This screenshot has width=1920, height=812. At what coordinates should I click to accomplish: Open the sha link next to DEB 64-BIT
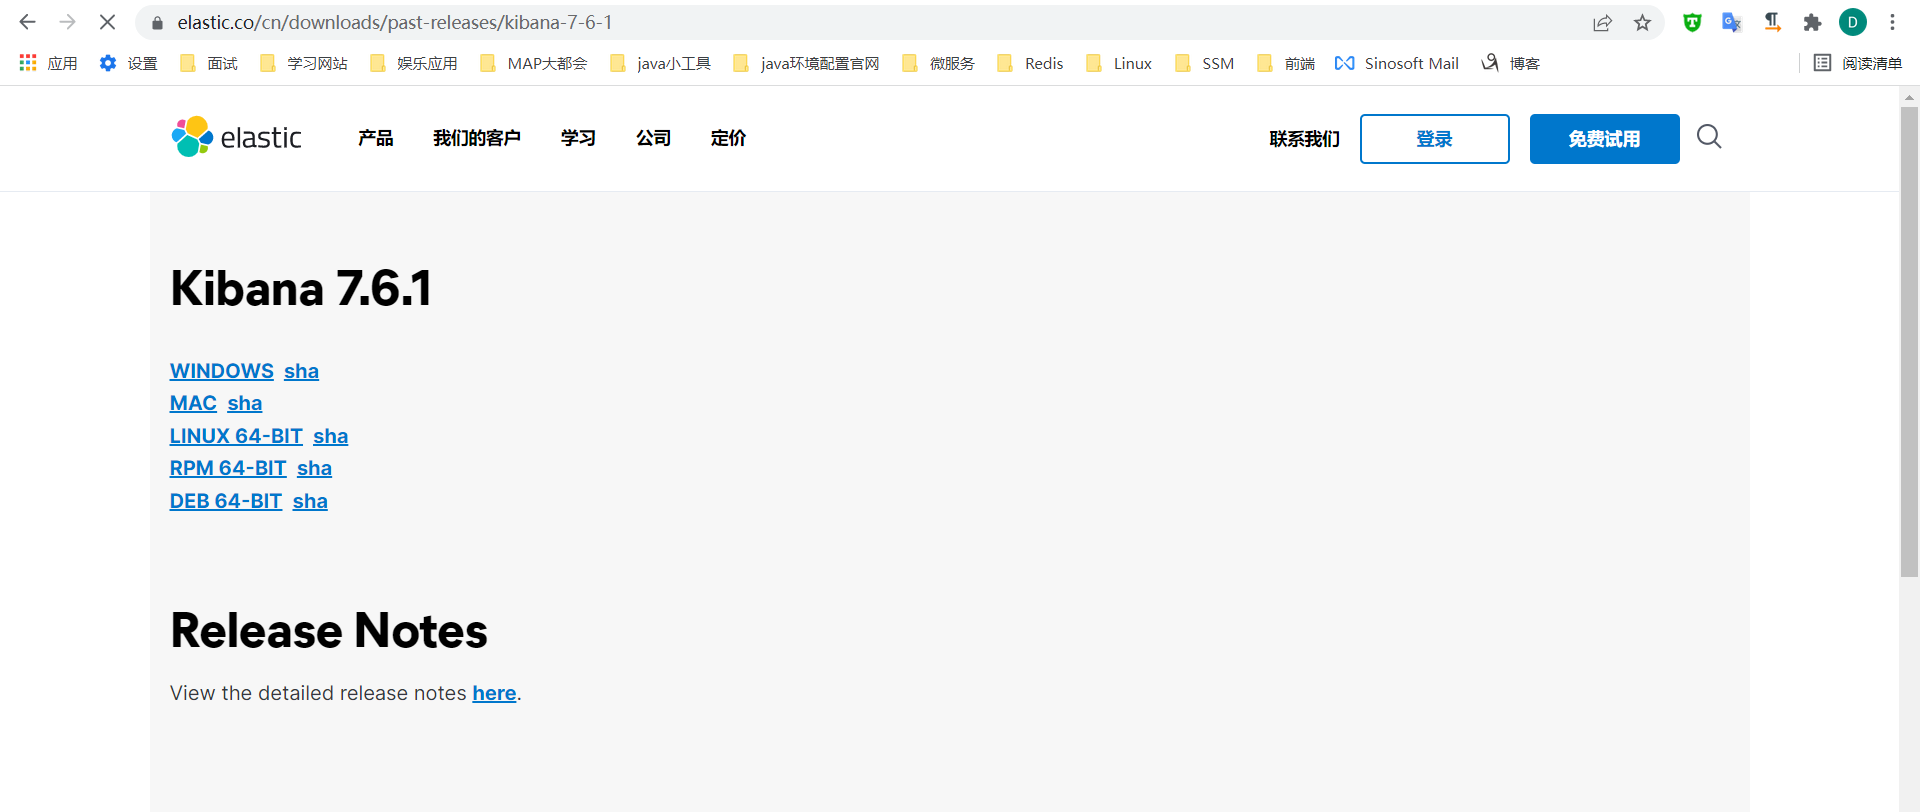pyautogui.click(x=310, y=501)
